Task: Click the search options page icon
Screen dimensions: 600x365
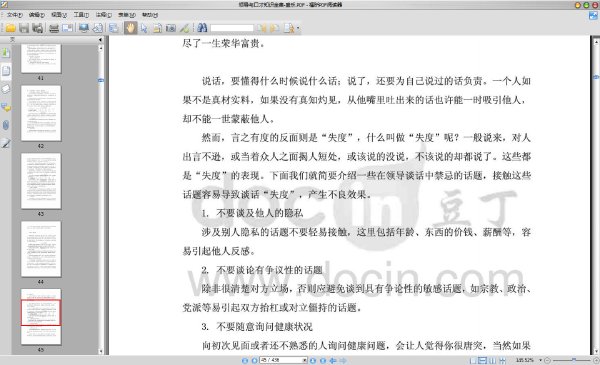Action: pos(289,28)
